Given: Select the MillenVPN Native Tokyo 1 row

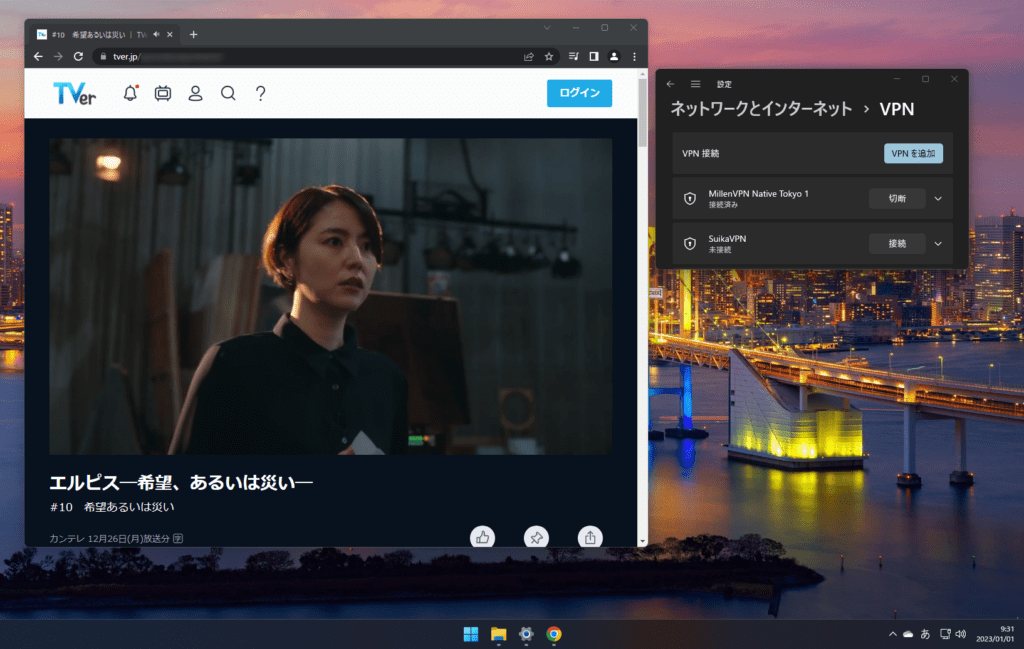Looking at the screenshot, I should coord(812,198).
